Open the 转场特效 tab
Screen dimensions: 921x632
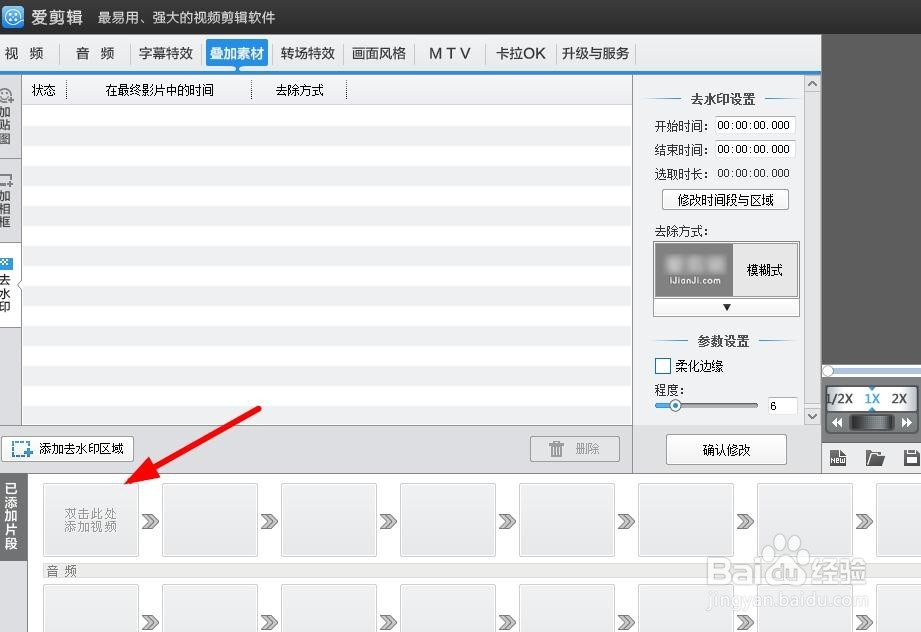[x=307, y=53]
